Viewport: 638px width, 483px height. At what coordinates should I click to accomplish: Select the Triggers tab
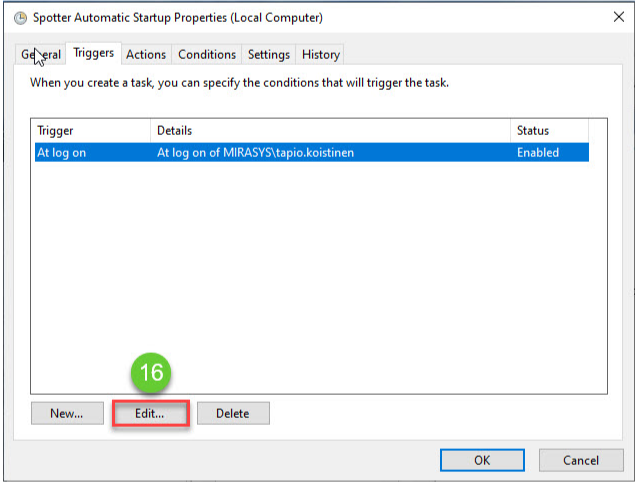coord(94,53)
